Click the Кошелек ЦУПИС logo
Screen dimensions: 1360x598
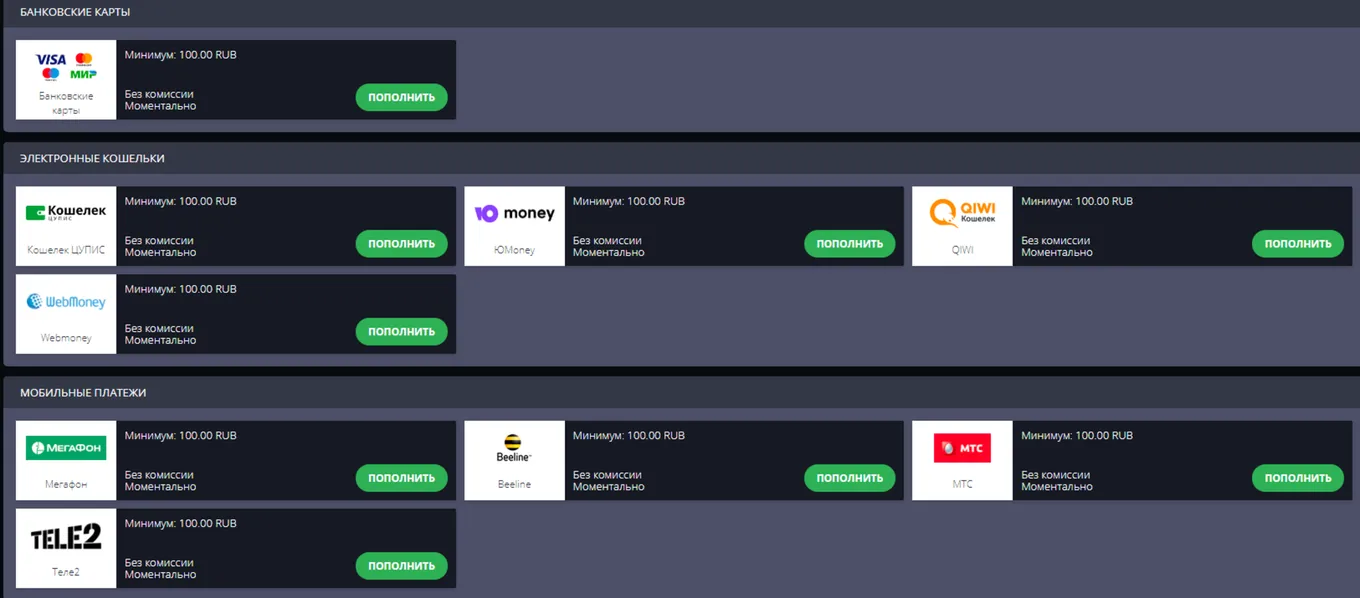click(x=66, y=213)
